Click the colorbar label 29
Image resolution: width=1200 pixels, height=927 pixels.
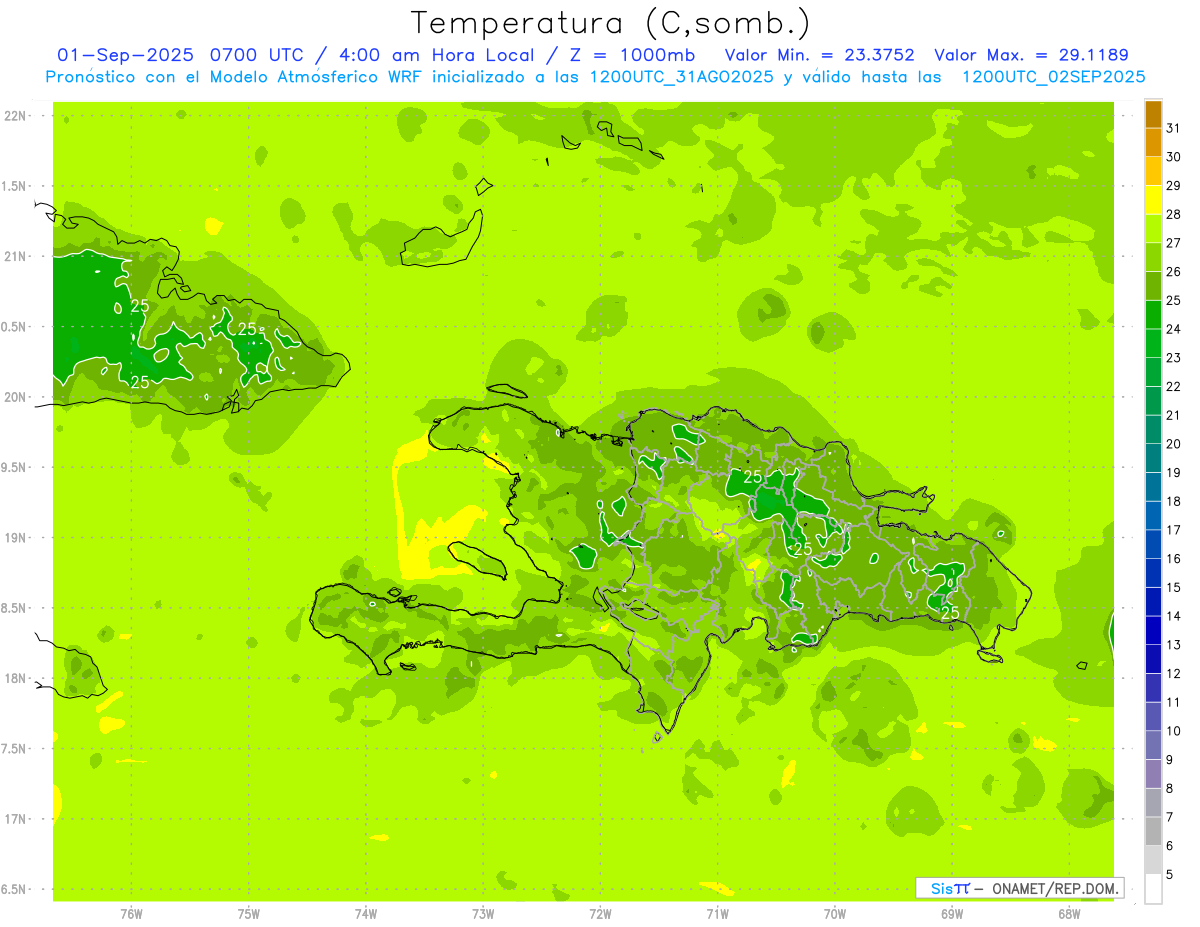1174,186
